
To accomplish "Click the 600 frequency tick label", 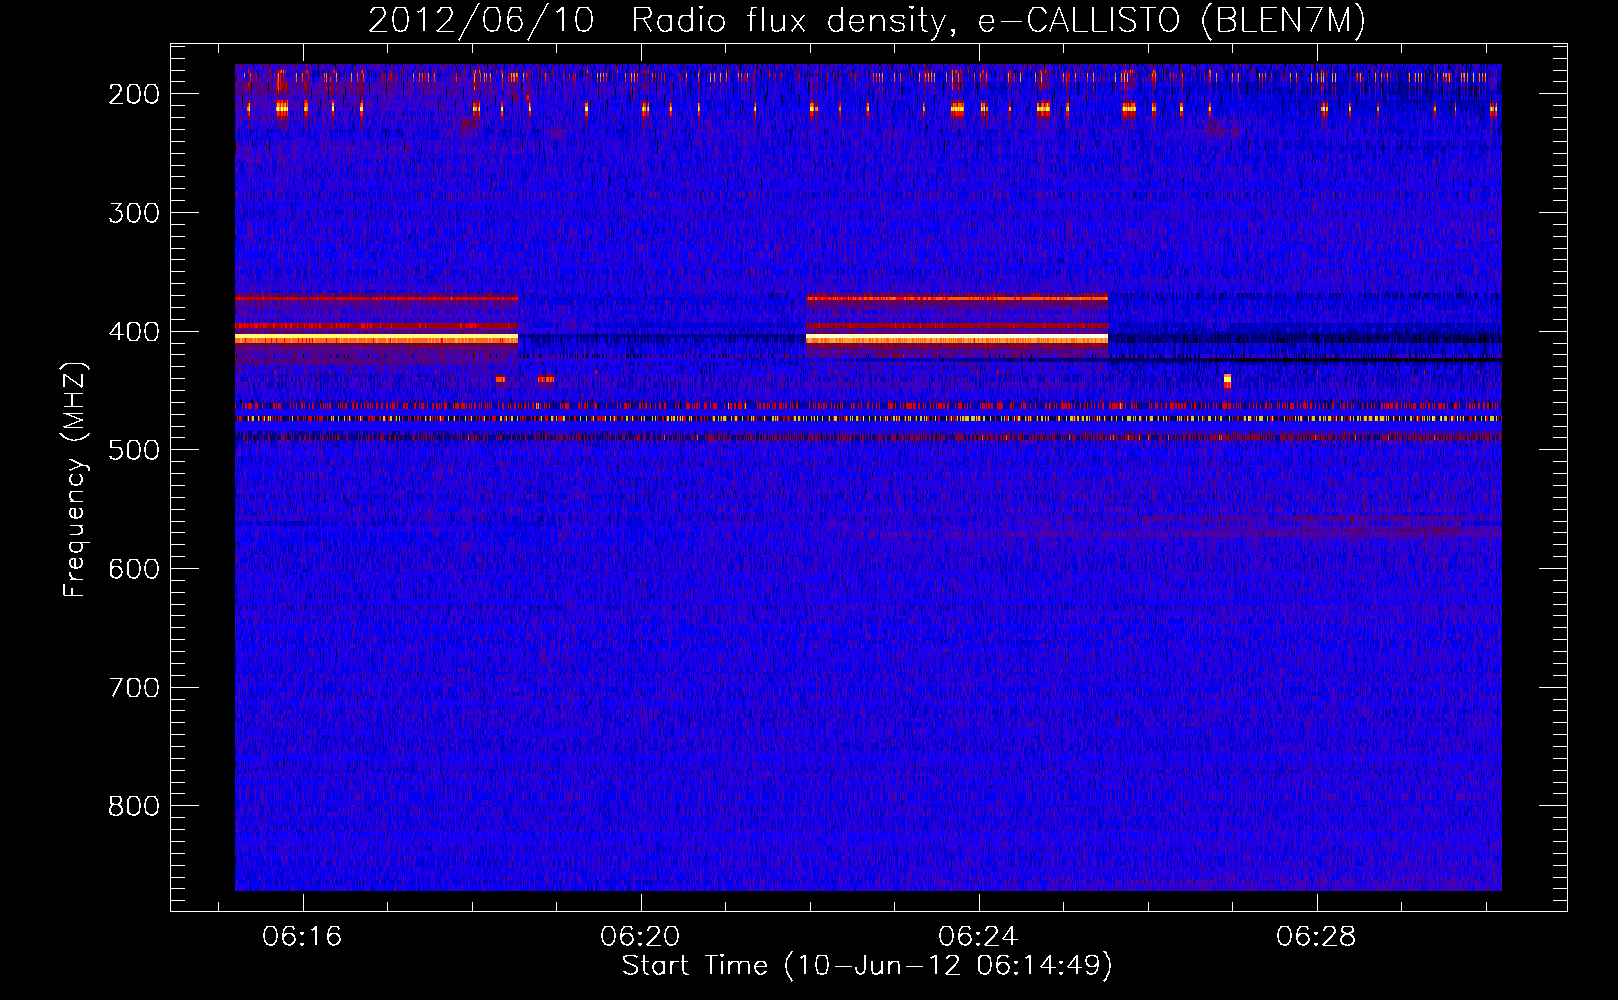I will click(x=134, y=569).
